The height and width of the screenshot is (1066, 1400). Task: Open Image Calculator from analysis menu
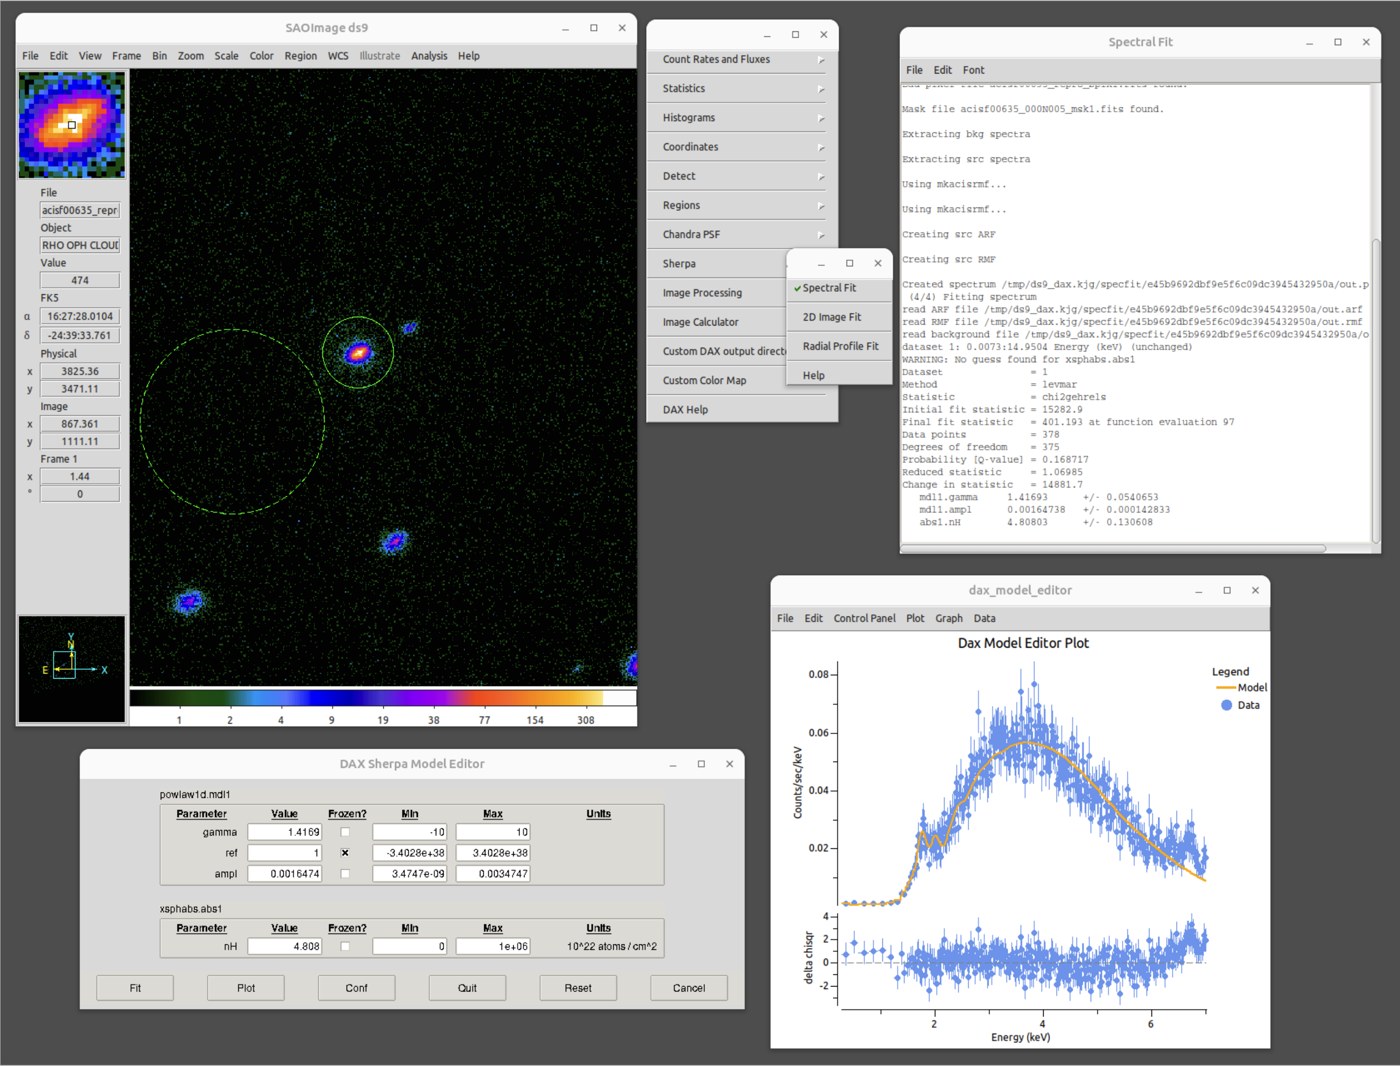[717, 322]
